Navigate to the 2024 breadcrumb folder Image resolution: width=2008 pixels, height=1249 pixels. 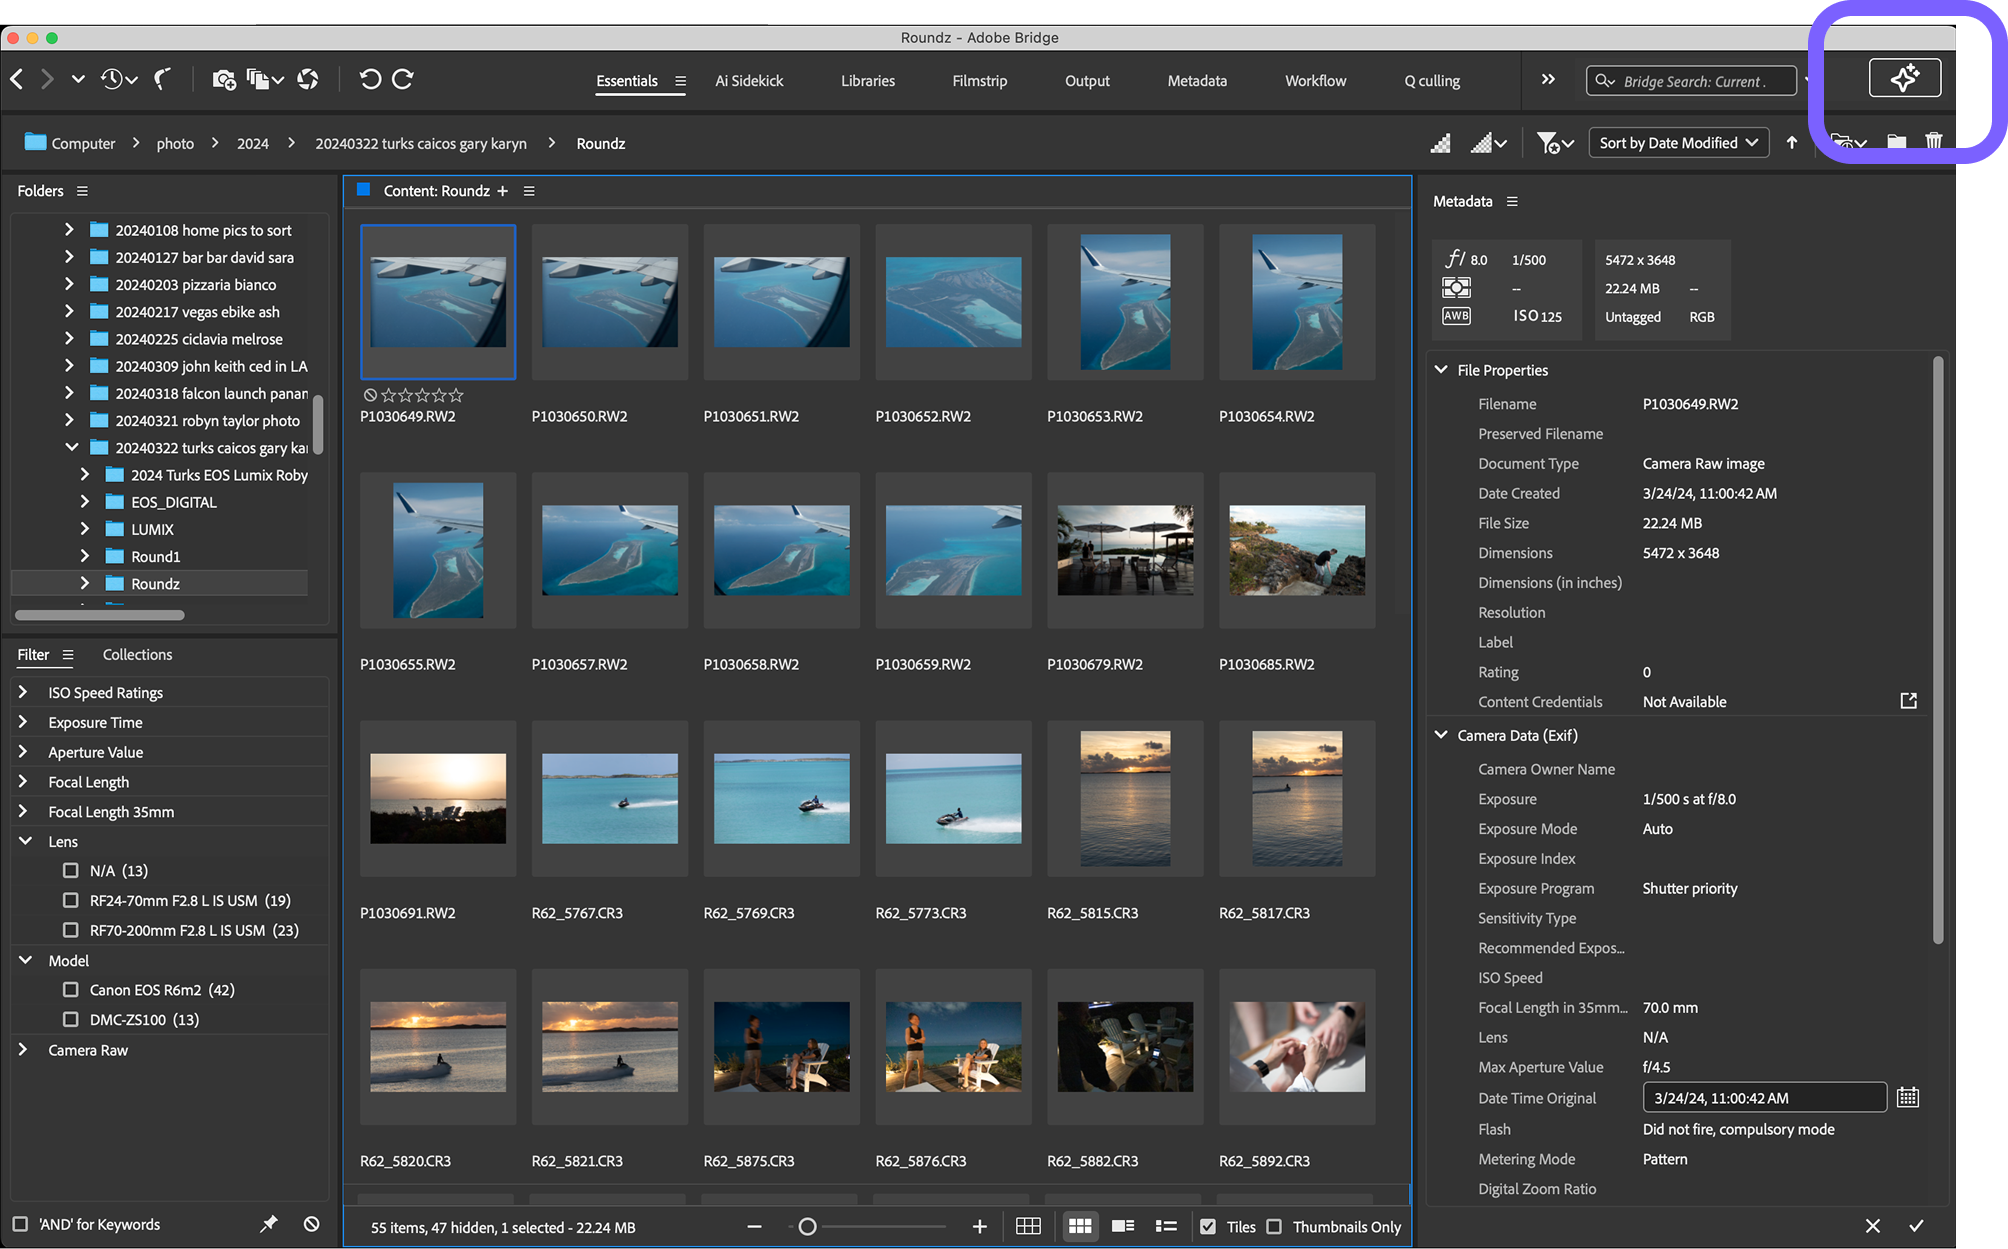pos(252,143)
